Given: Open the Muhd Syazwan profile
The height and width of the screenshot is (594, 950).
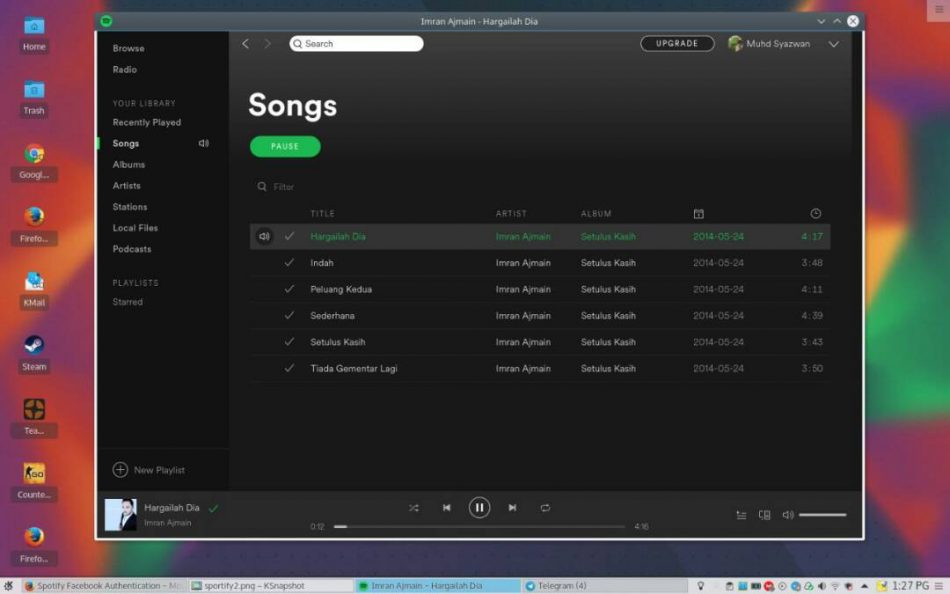Looking at the screenshot, I should tap(769, 44).
